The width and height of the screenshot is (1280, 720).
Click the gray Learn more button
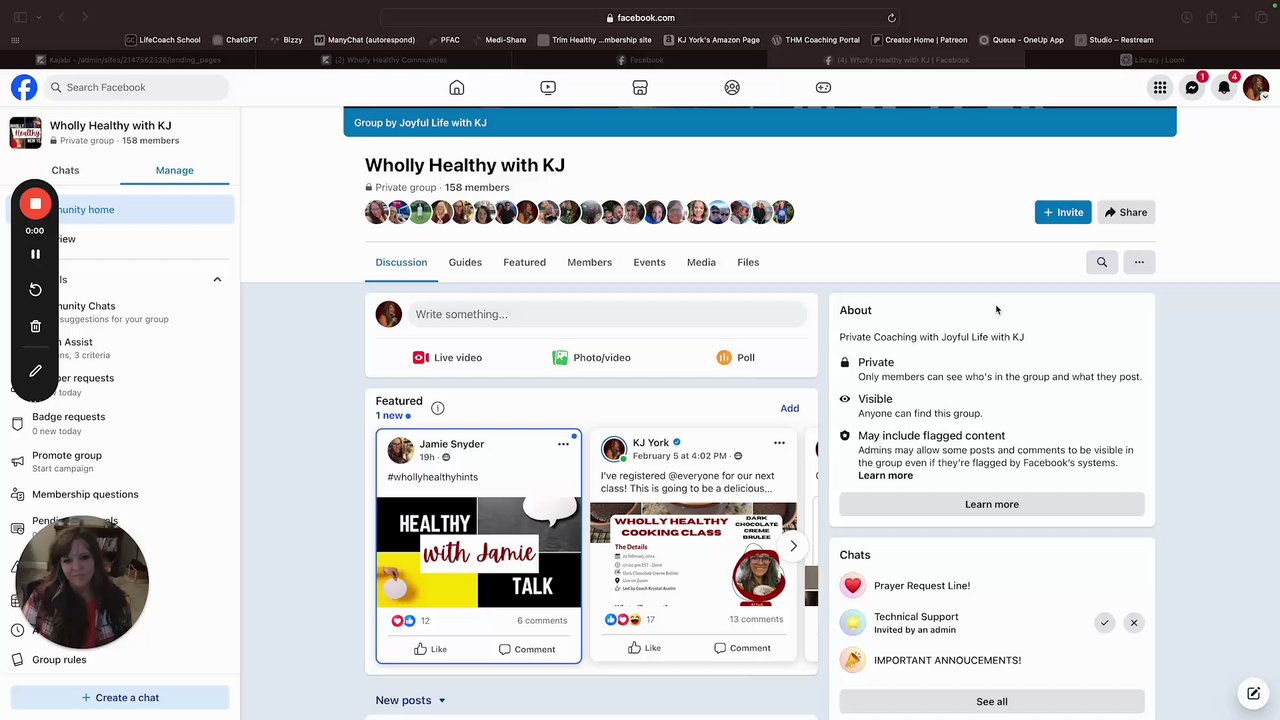(x=992, y=504)
